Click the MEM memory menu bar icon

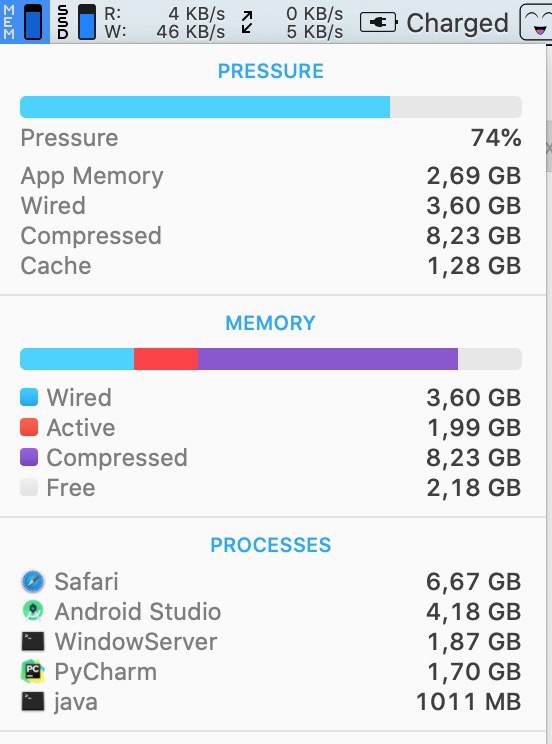coord(24,22)
